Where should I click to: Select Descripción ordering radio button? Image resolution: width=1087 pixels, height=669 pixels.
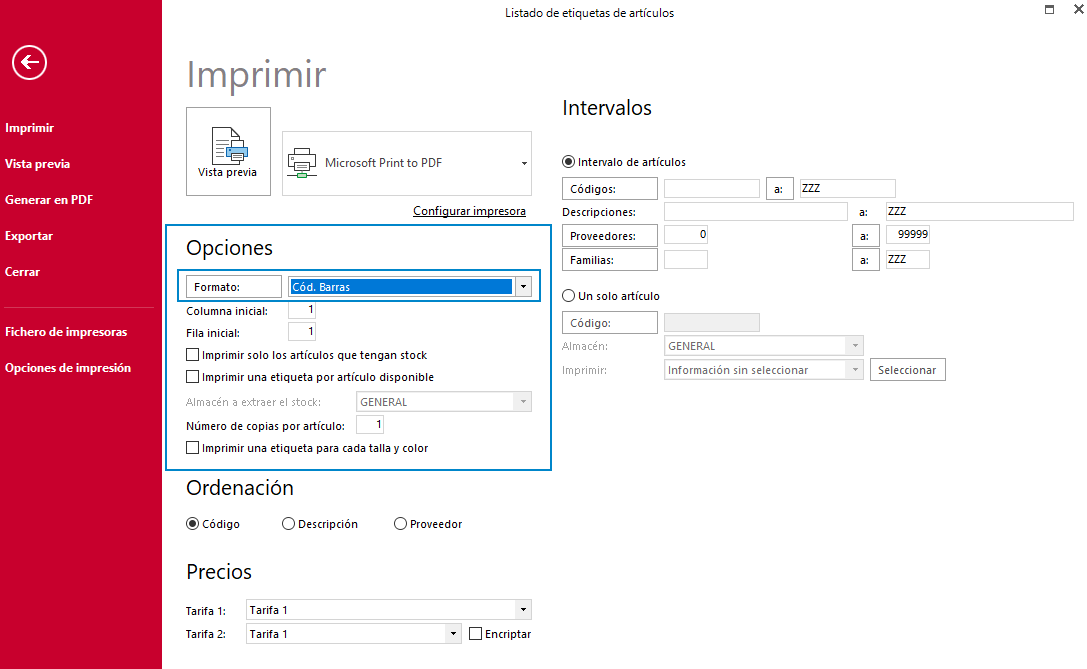coord(288,524)
